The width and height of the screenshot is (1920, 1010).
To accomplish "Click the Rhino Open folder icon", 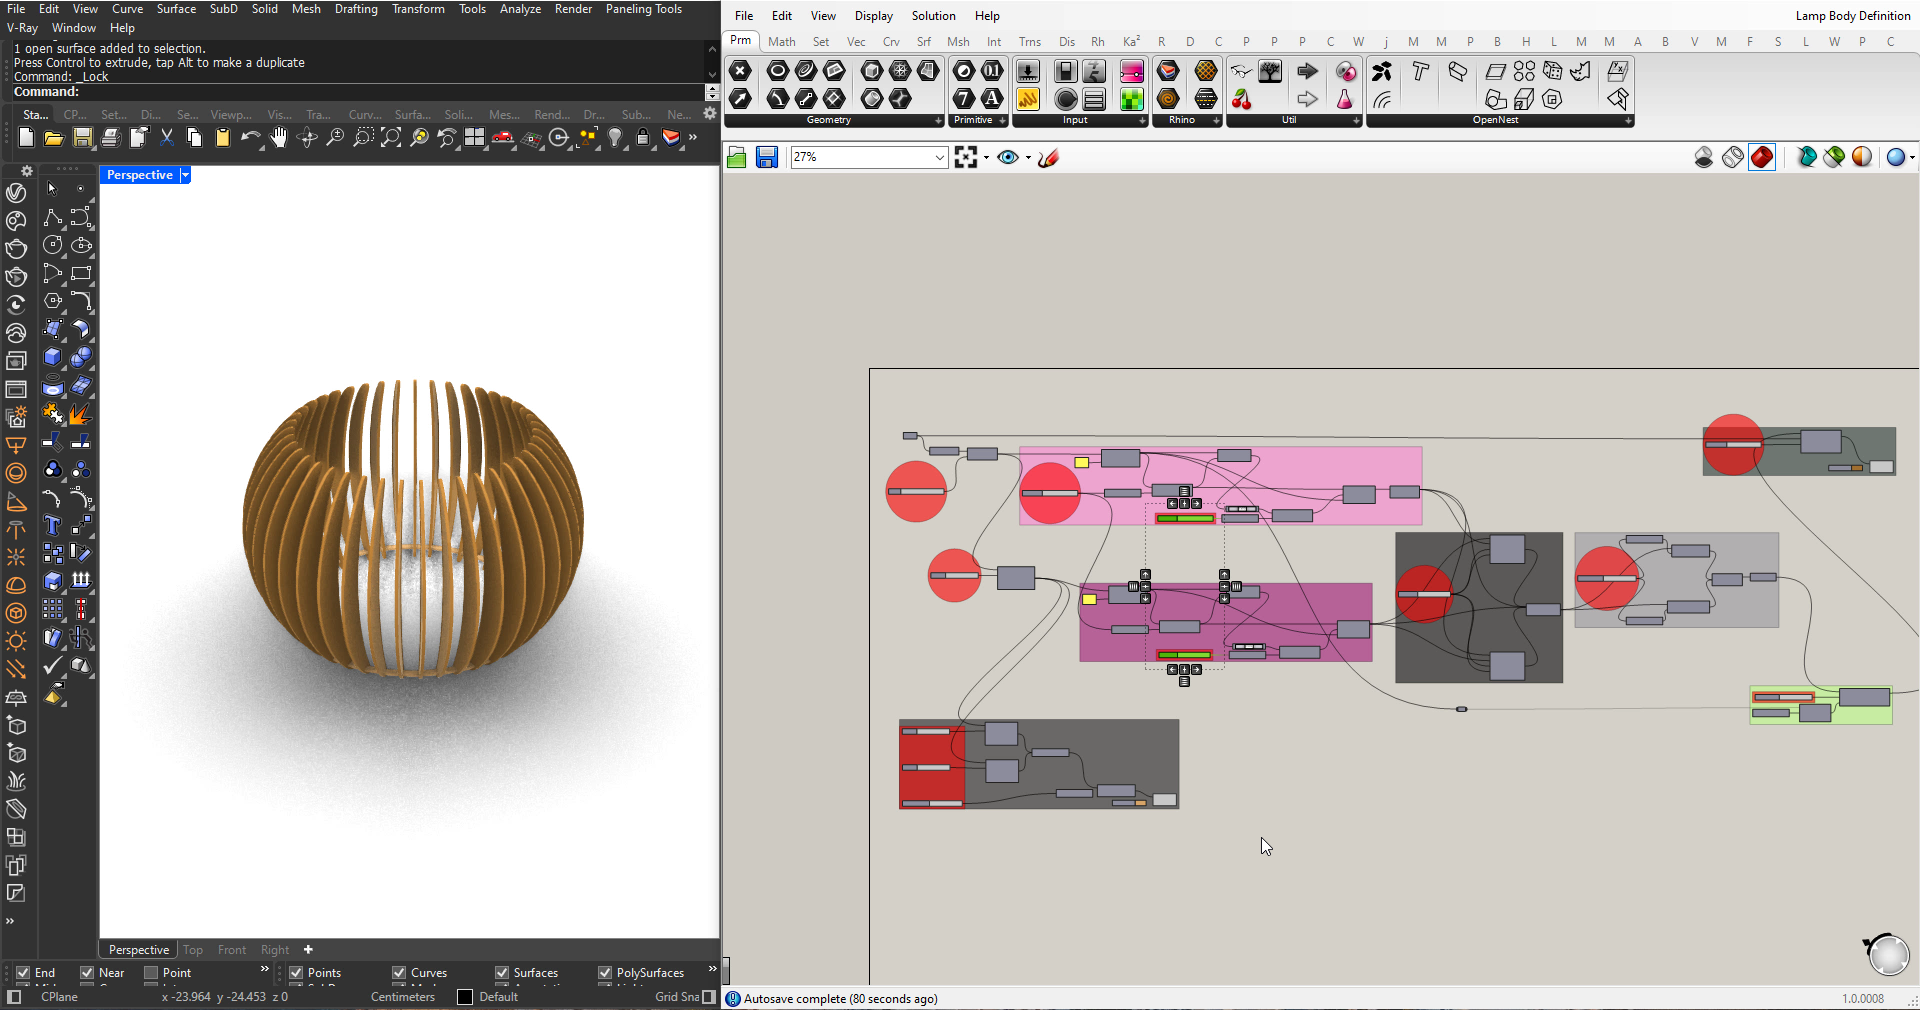I will click(x=54, y=138).
